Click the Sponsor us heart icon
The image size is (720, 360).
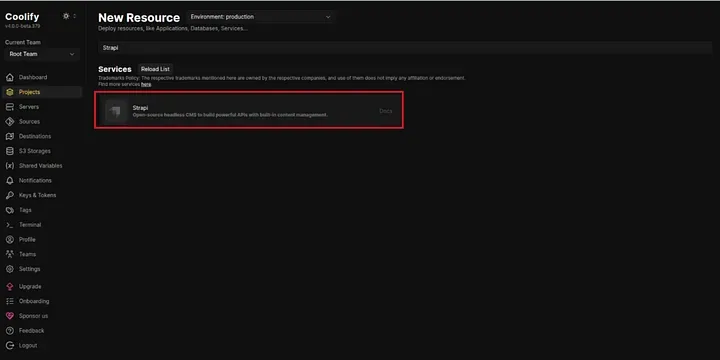pyautogui.click(x=10, y=316)
